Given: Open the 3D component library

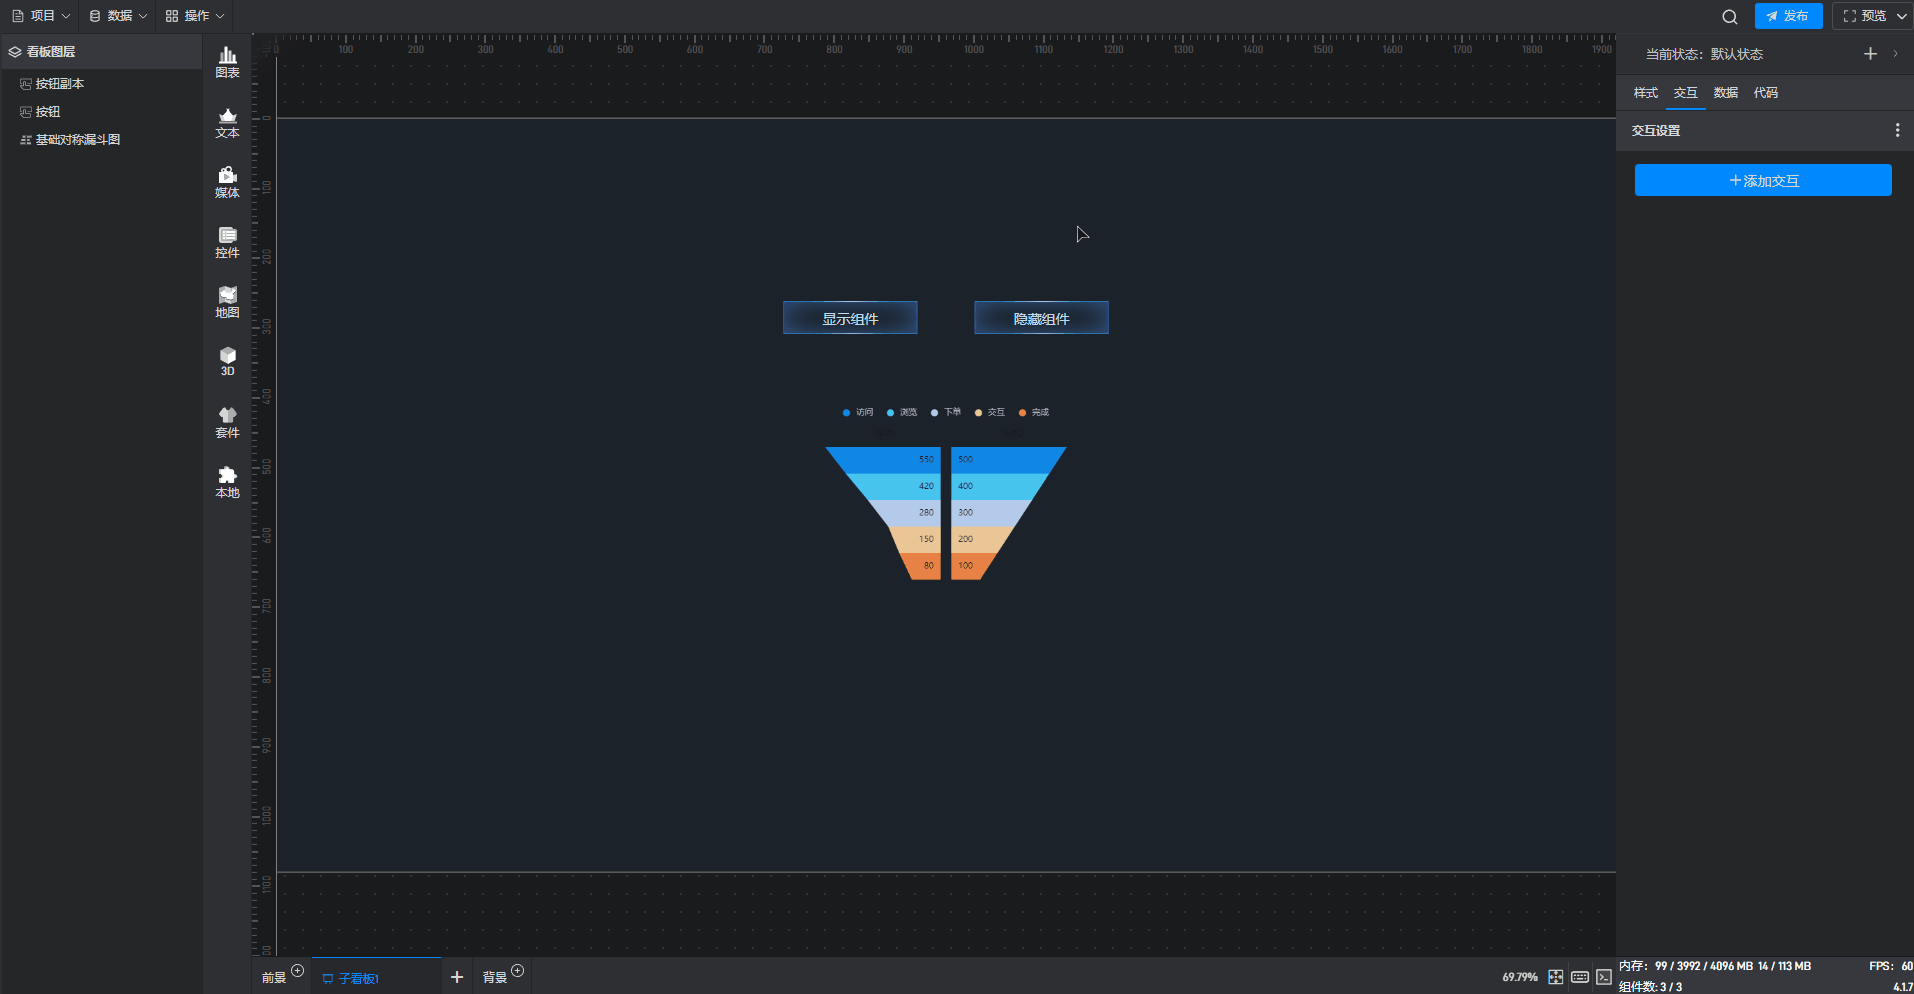Looking at the screenshot, I should (x=227, y=361).
